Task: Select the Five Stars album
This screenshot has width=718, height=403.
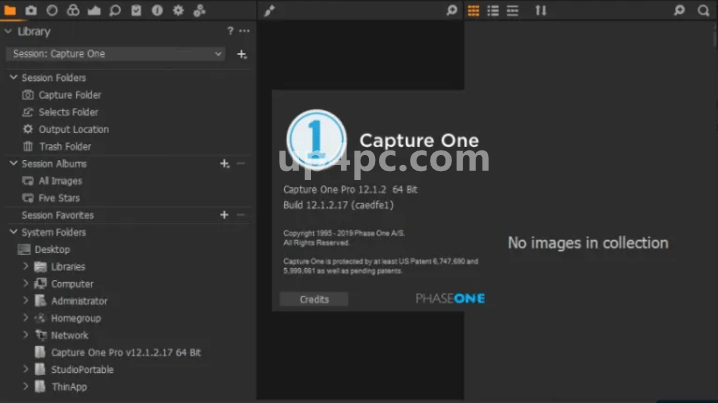Action: 60,198
